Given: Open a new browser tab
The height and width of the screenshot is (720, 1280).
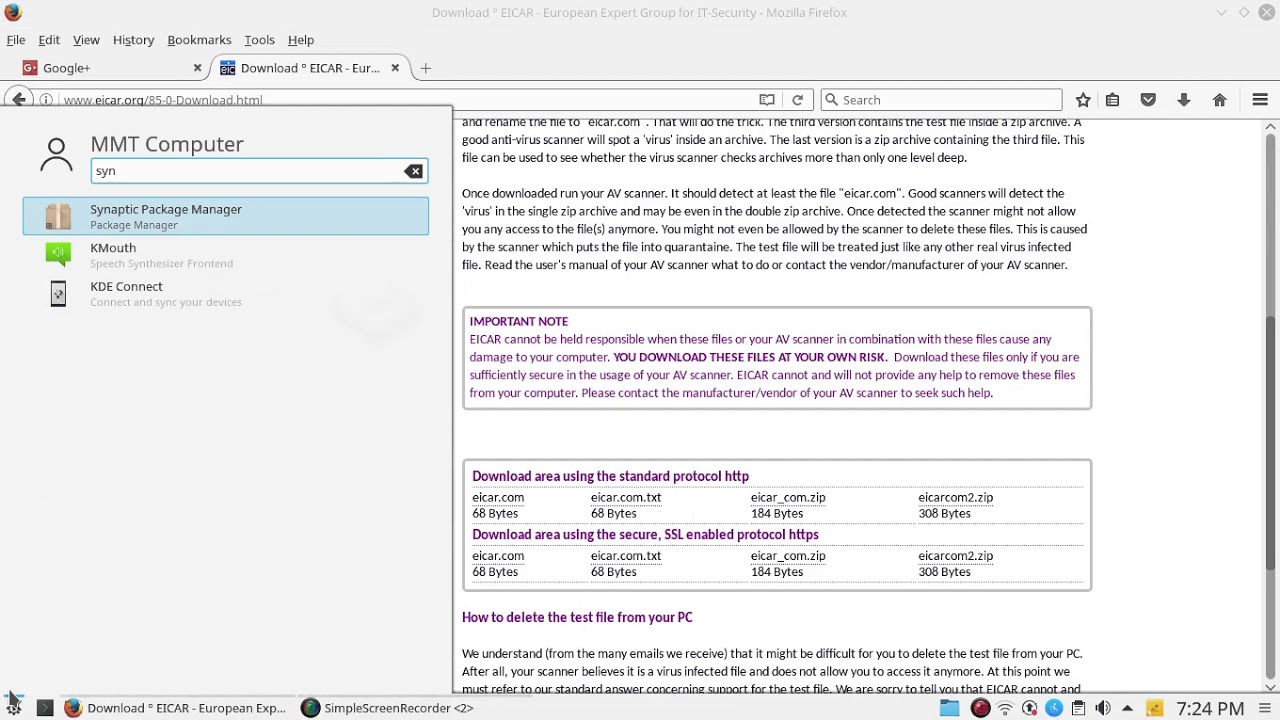Looking at the screenshot, I should pos(425,68).
